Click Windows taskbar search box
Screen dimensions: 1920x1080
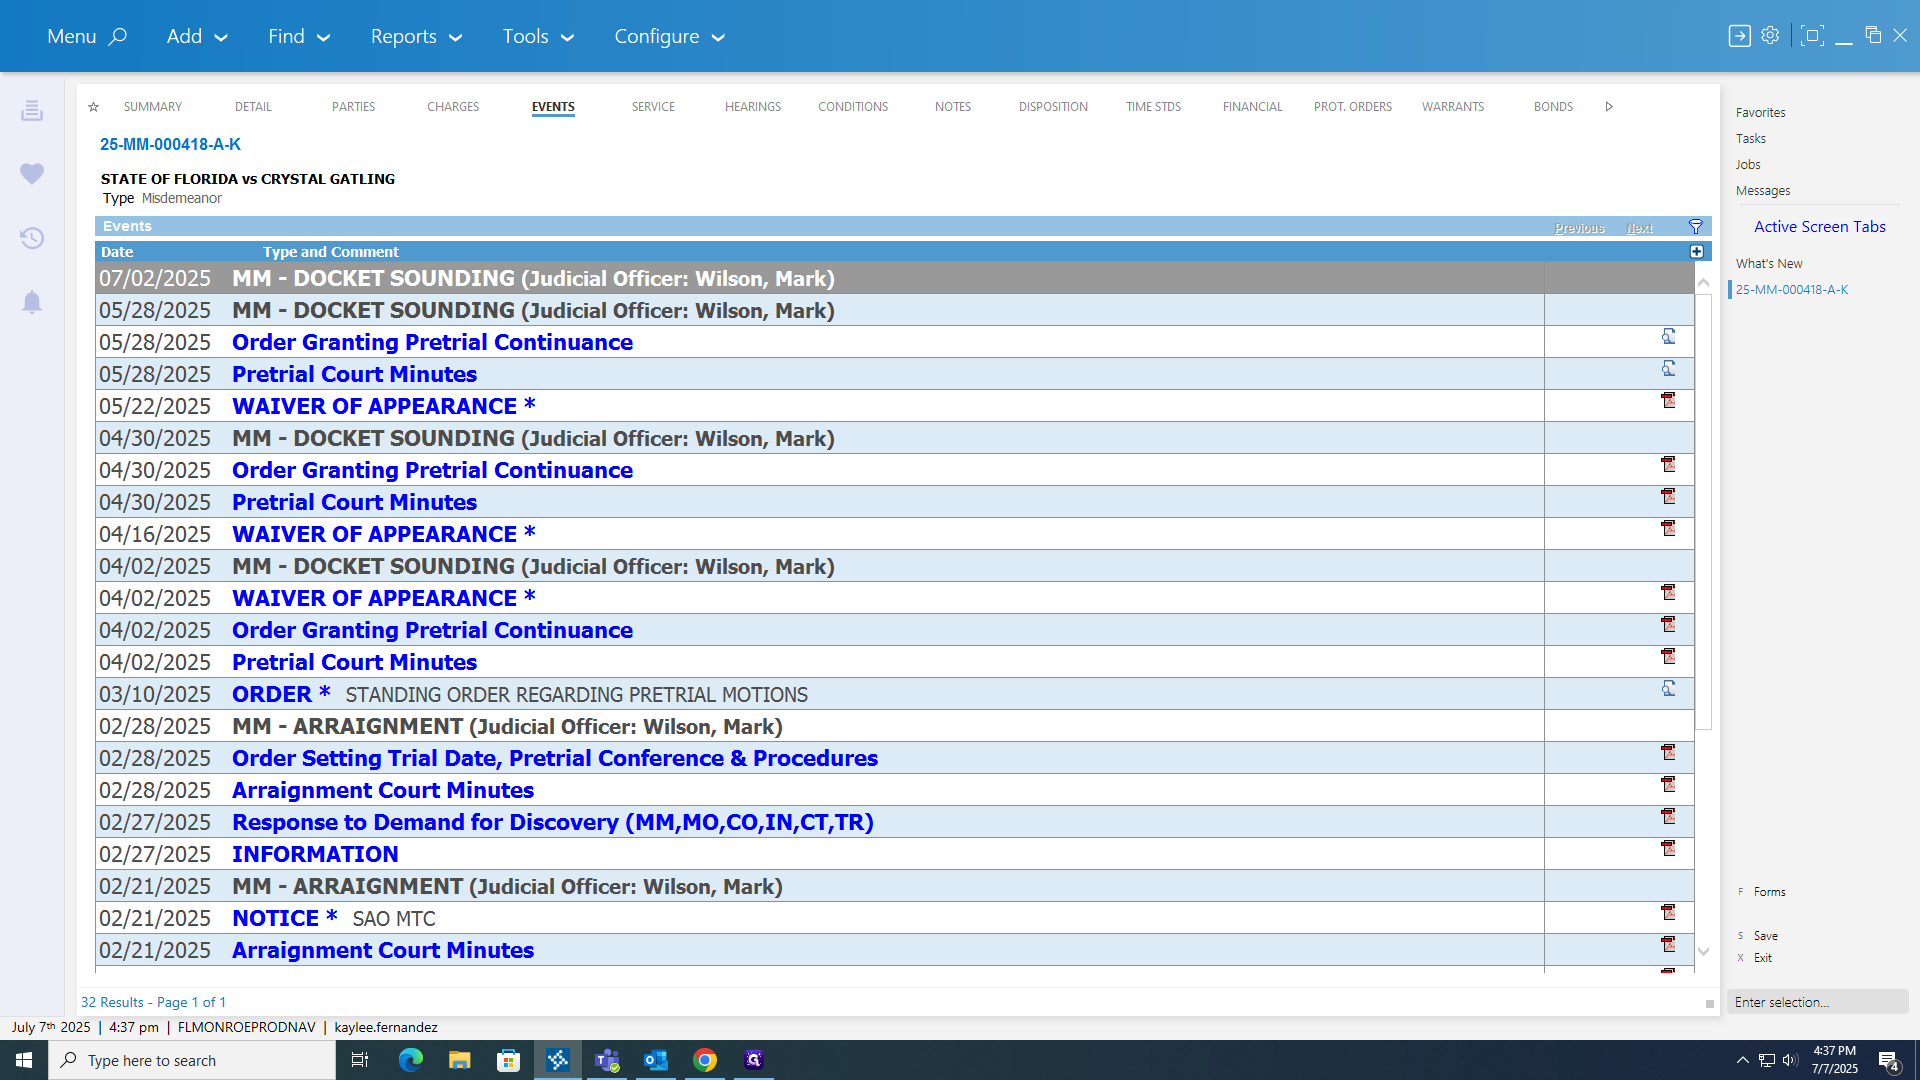tap(192, 1060)
